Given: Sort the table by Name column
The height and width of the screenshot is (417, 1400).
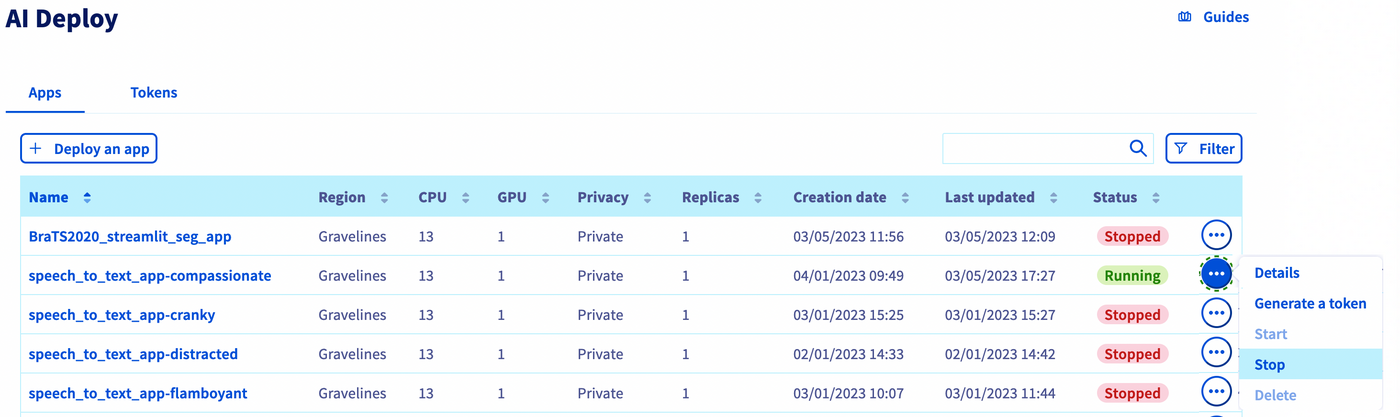Looking at the screenshot, I should pyautogui.click(x=87, y=198).
